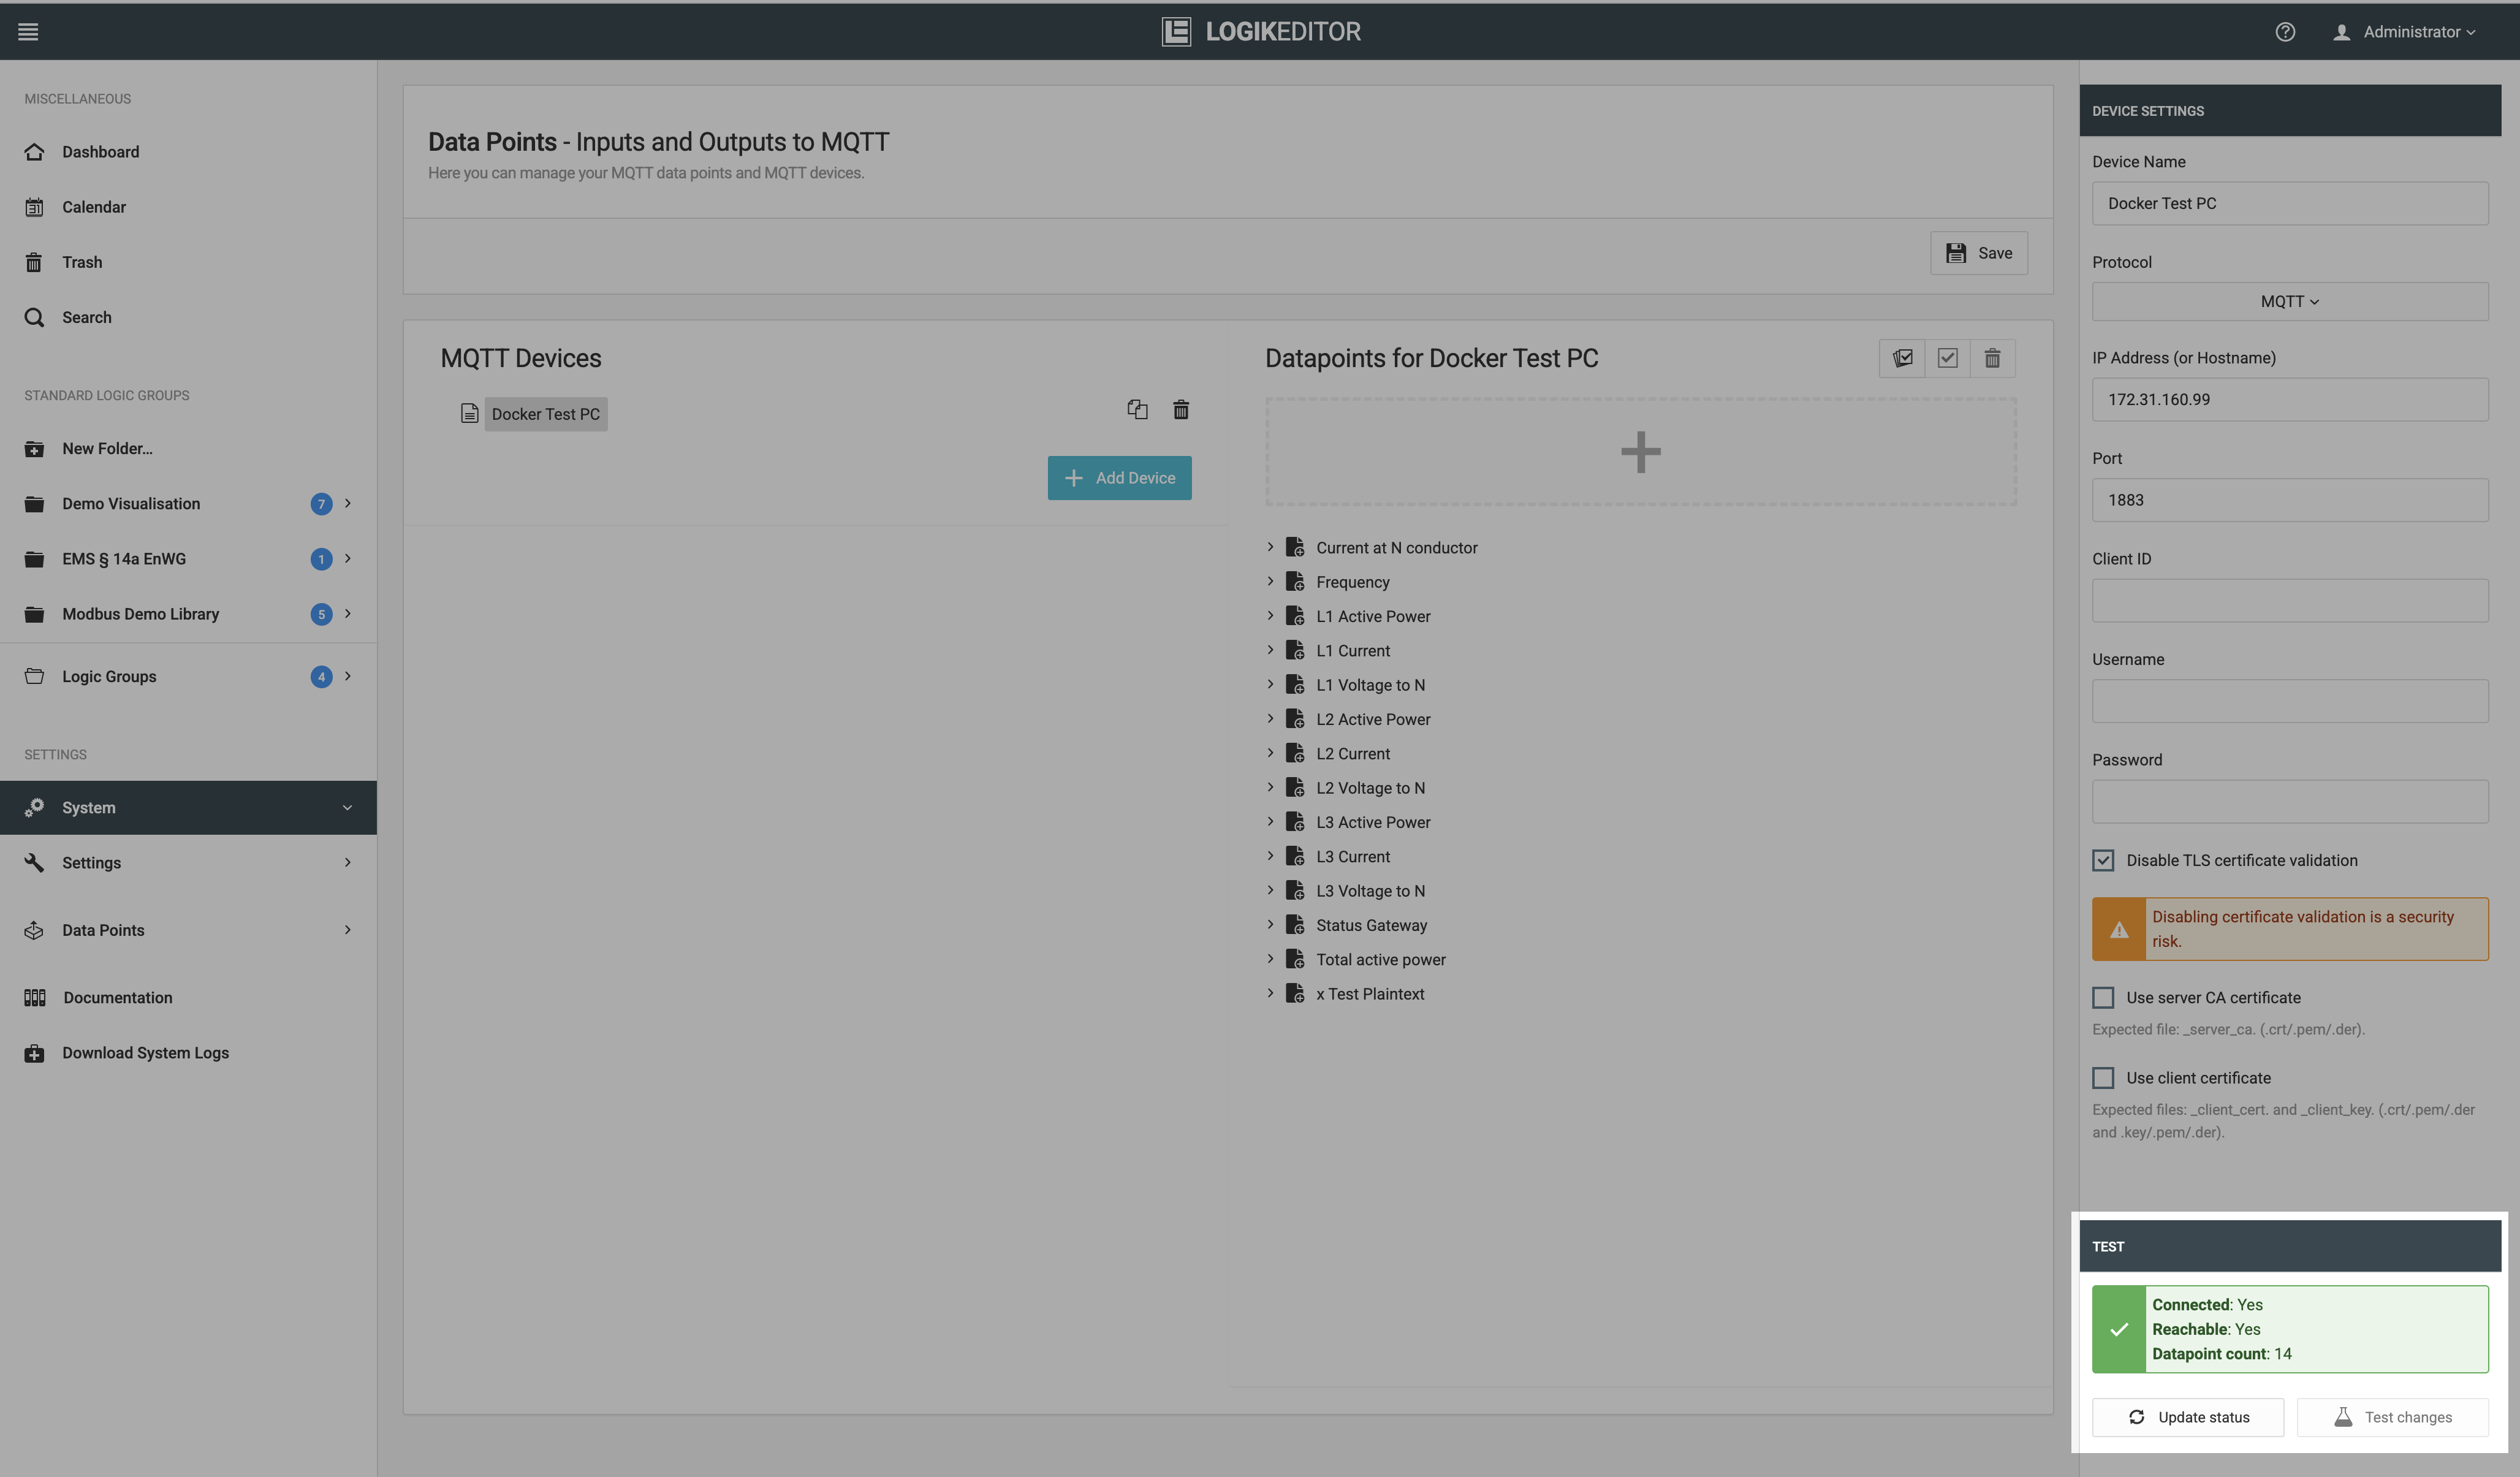Click the LOGIKEDITOR logo
This screenshot has width=2520, height=1477.
tap(1260, 32)
